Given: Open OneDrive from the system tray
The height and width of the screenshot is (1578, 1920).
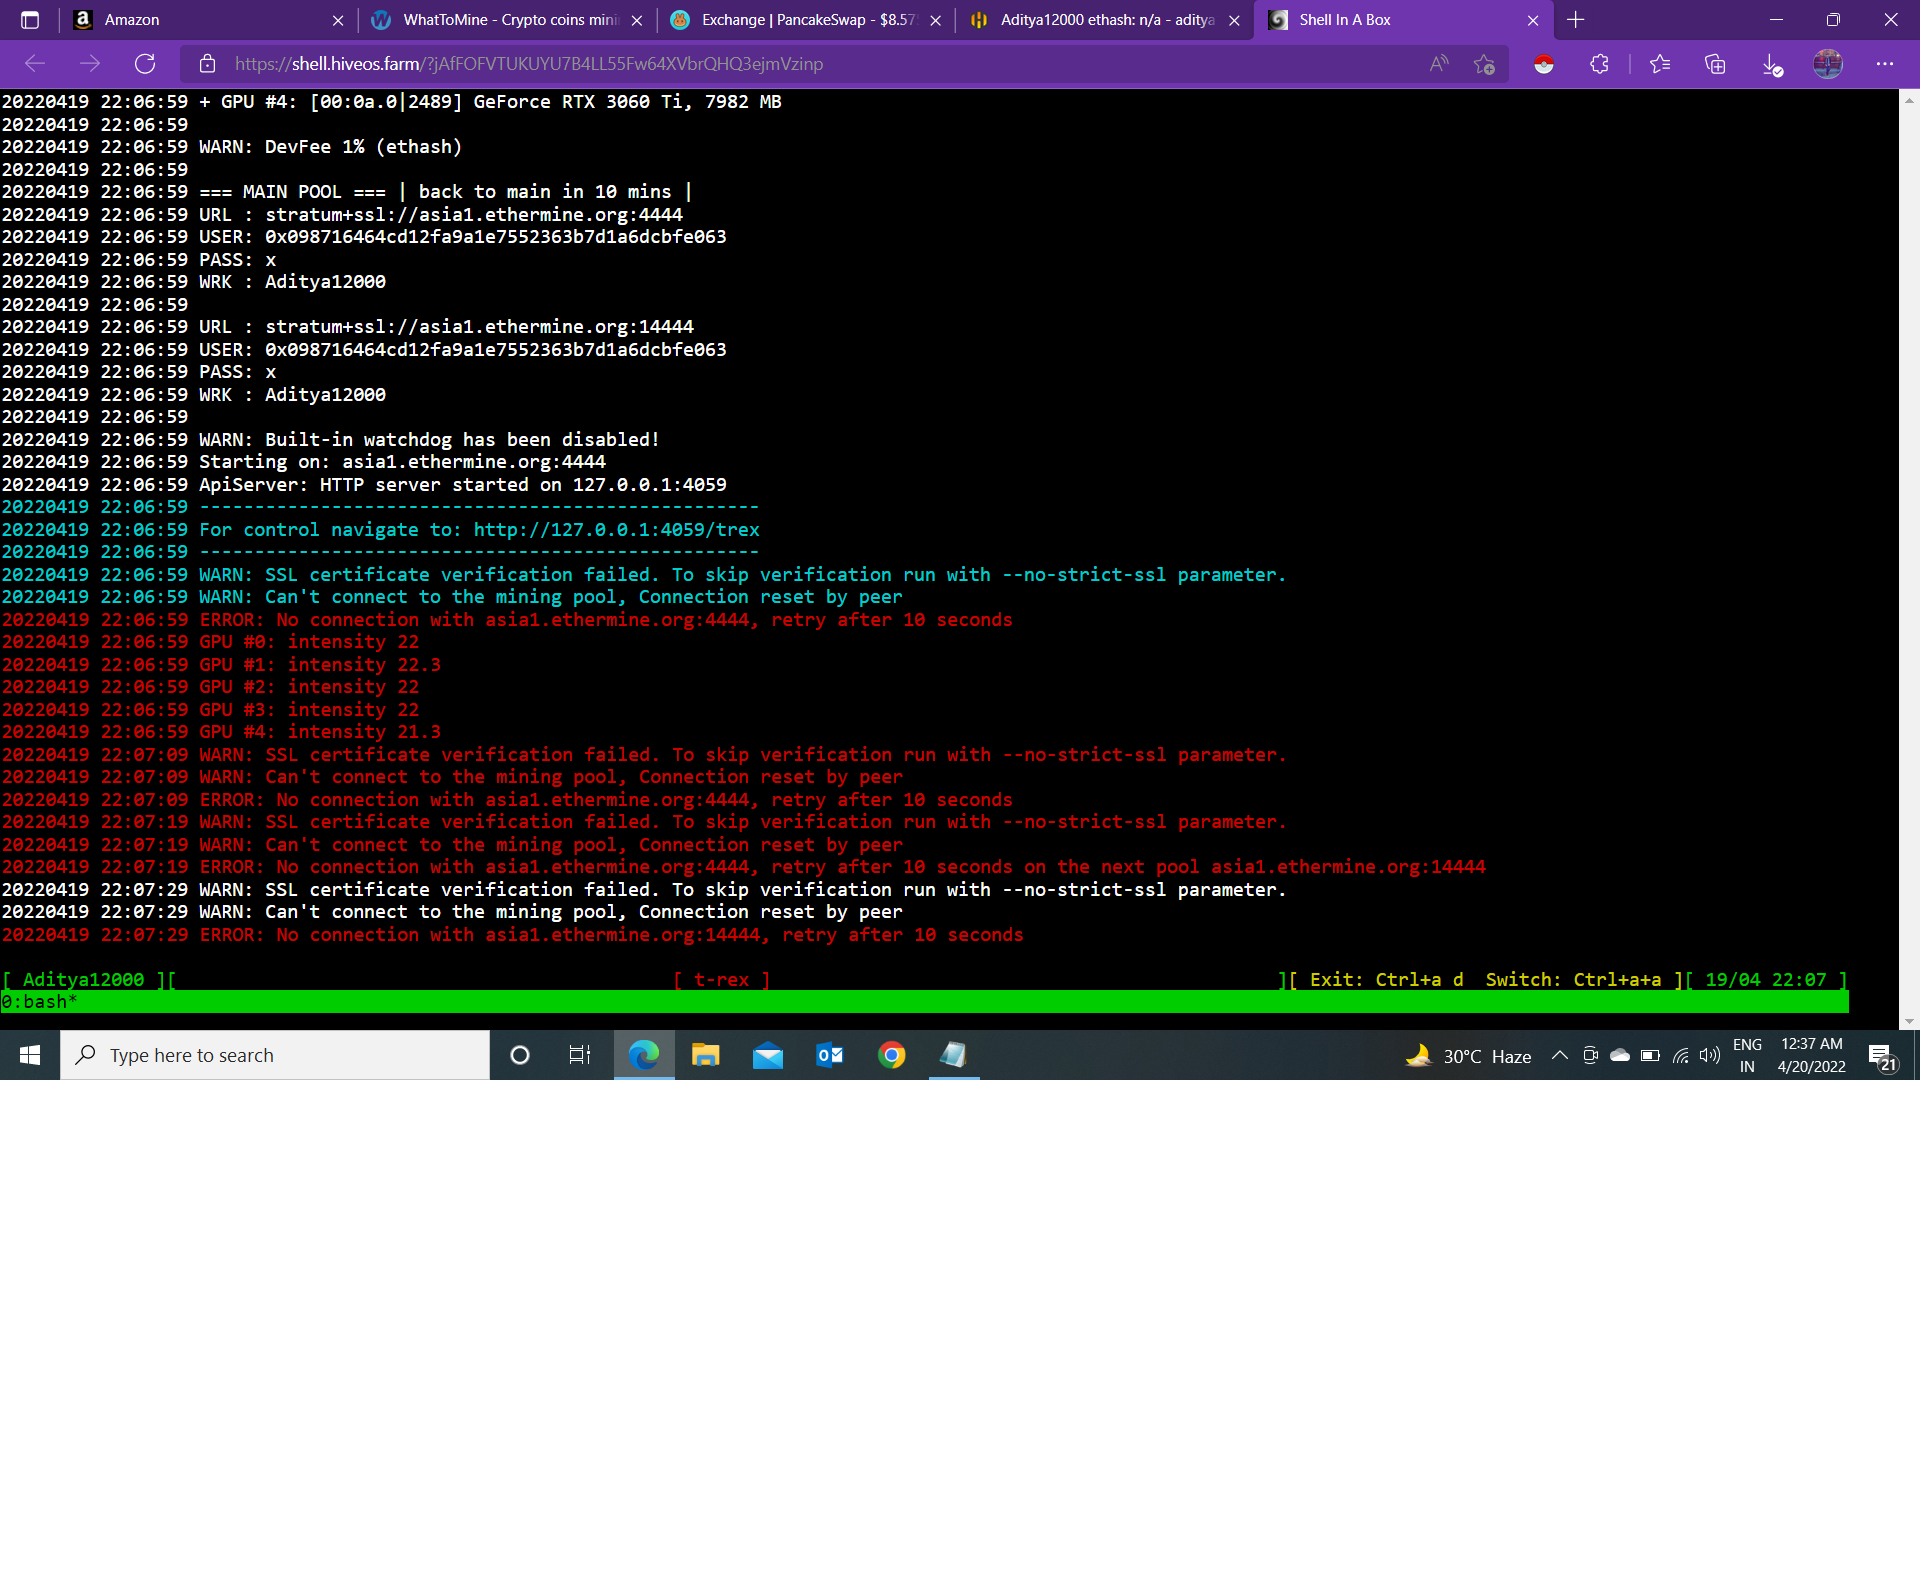Looking at the screenshot, I should [1621, 1055].
